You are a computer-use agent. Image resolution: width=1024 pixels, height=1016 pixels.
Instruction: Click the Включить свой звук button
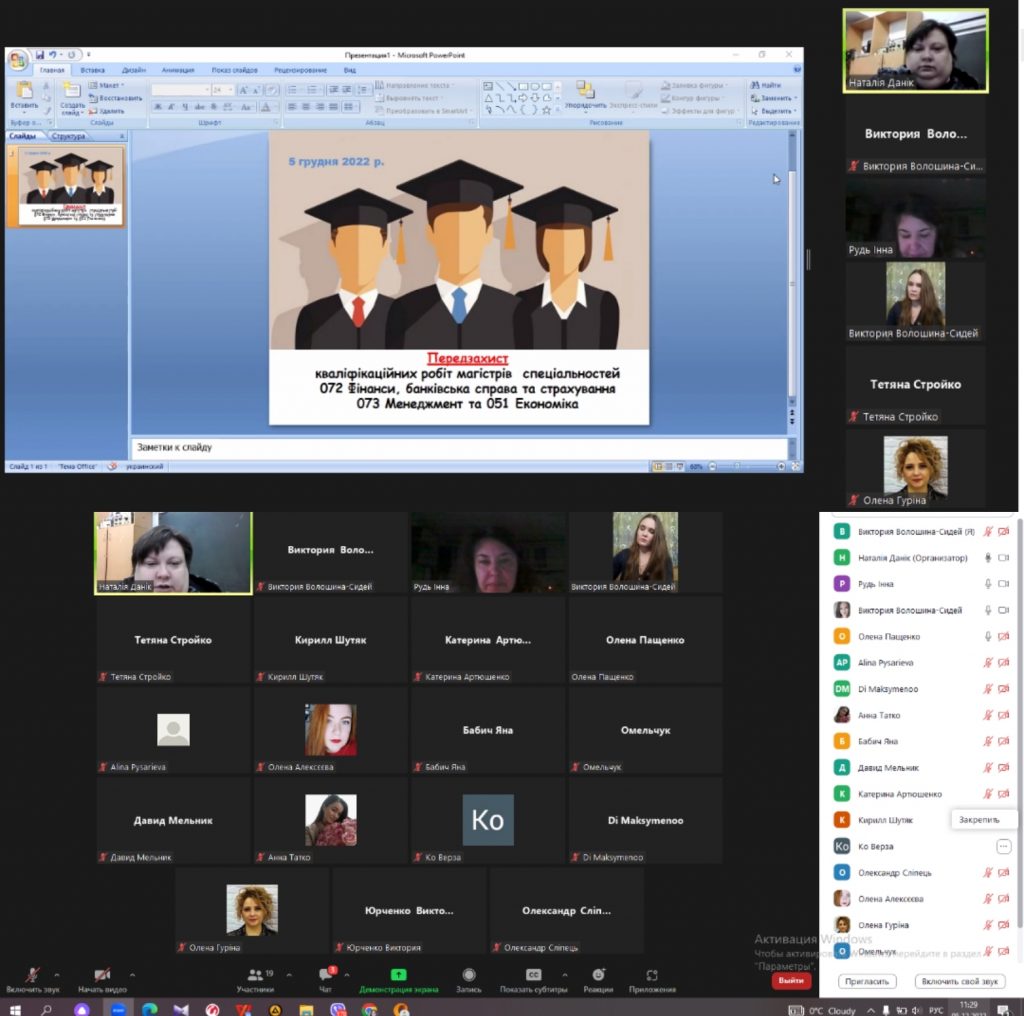point(960,981)
